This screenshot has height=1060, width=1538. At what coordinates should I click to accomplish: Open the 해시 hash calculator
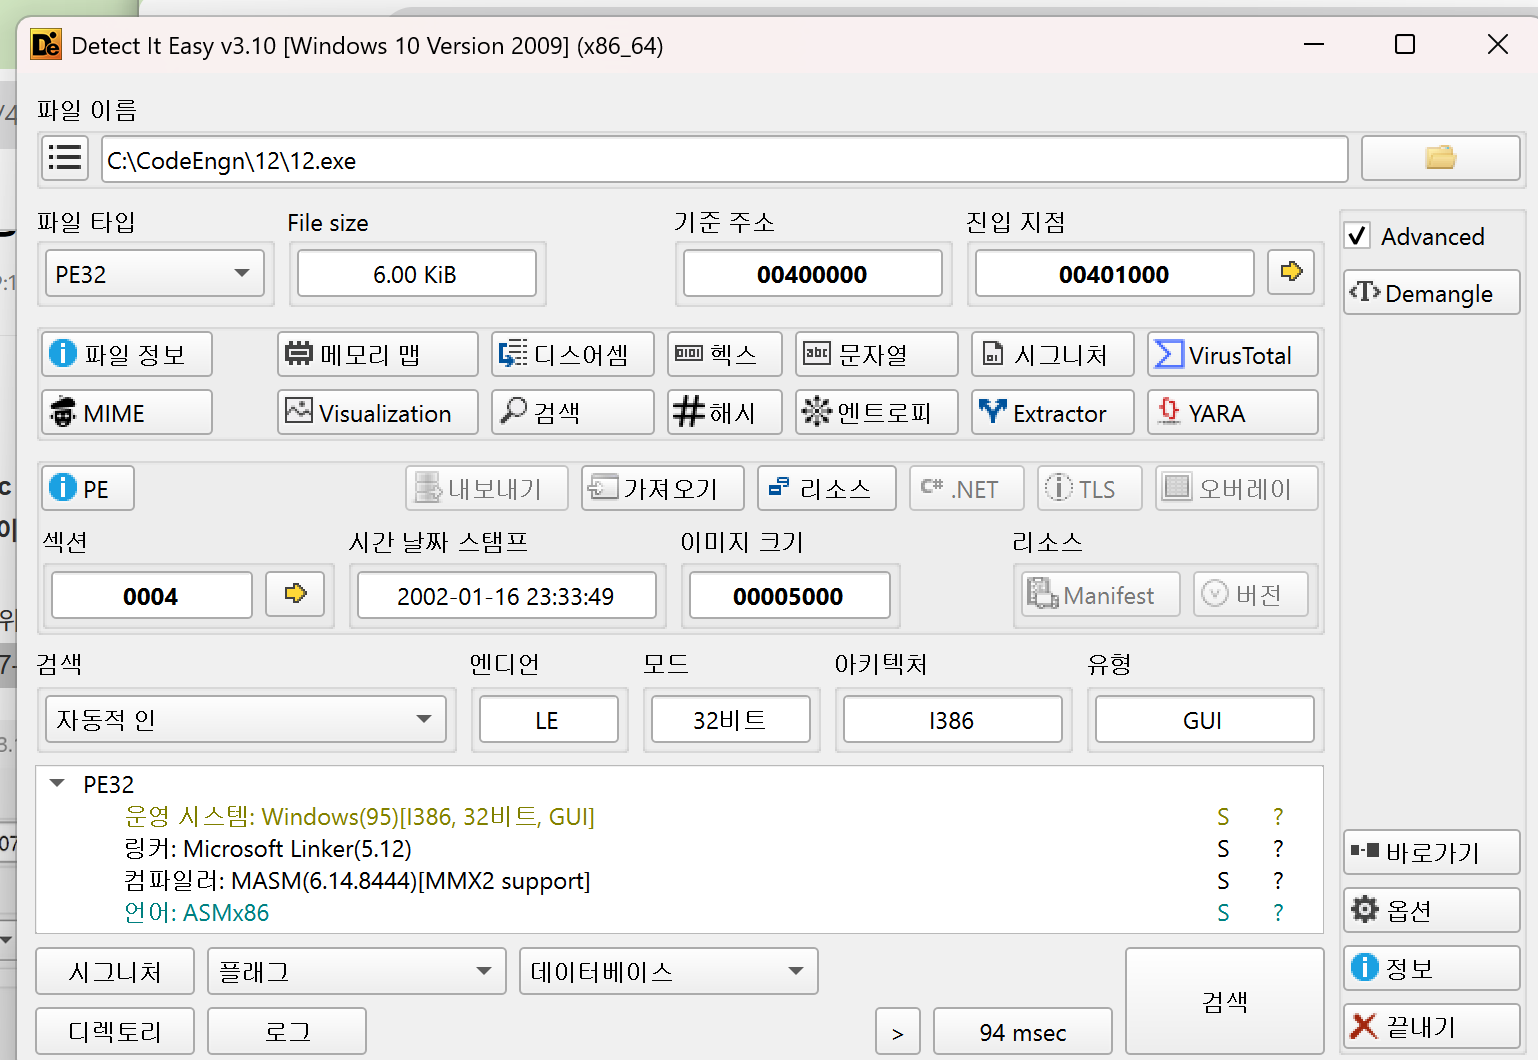point(725,412)
